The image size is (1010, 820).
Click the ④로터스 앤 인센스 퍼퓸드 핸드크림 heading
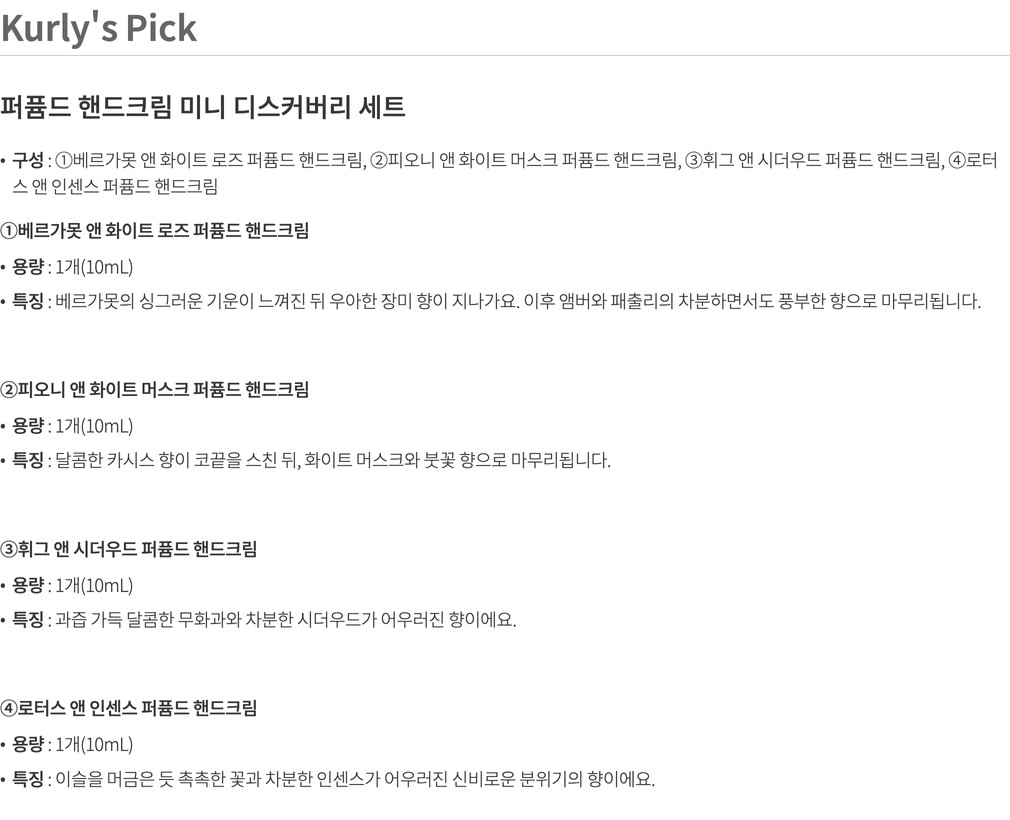coord(129,708)
